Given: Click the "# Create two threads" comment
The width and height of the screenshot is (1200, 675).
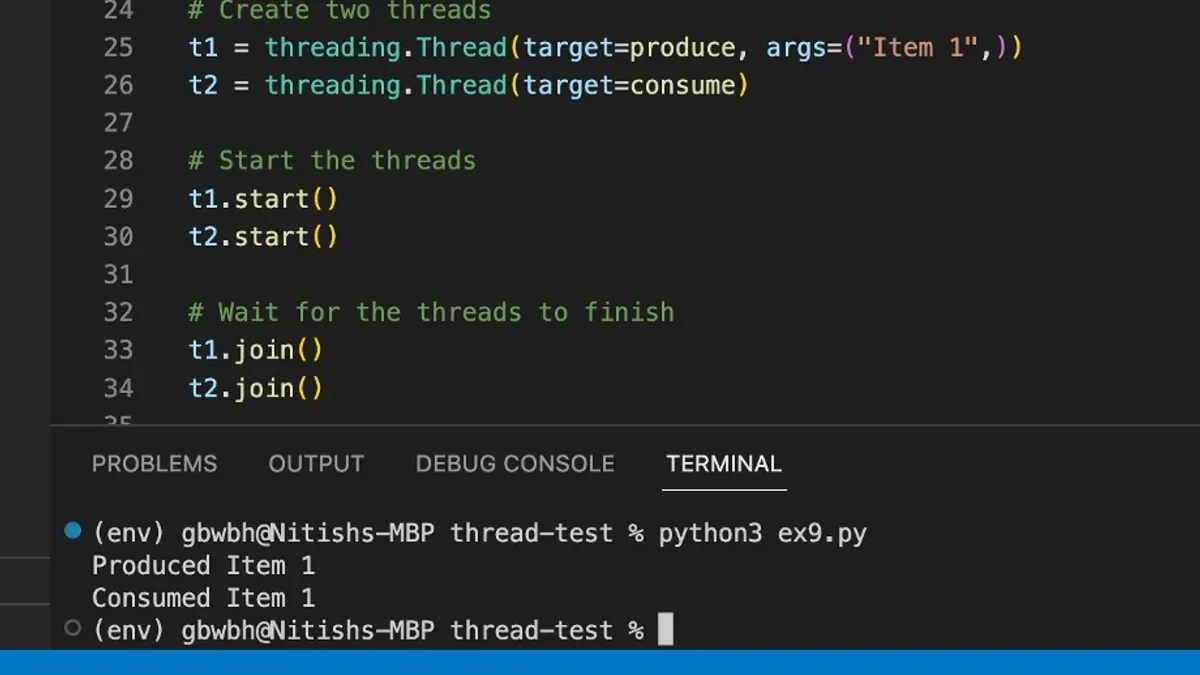Looking at the screenshot, I should pyautogui.click(x=340, y=11).
